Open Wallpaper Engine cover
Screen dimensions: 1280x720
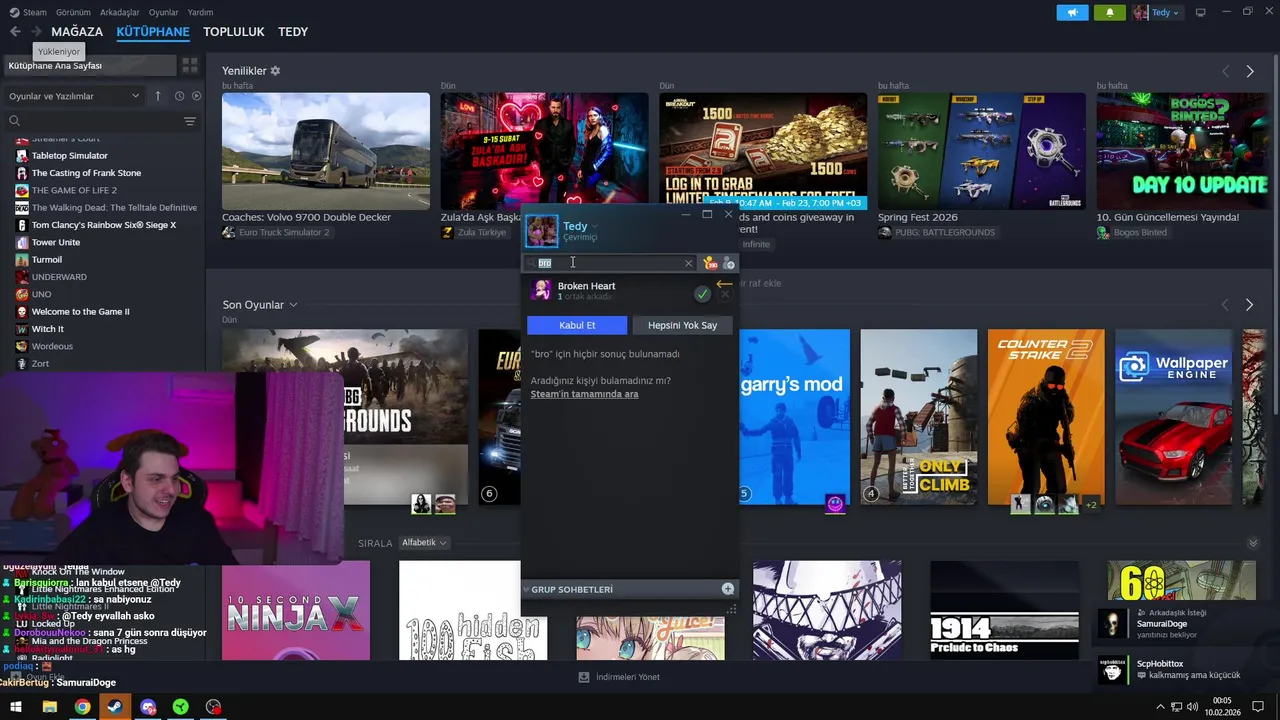point(1174,417)
